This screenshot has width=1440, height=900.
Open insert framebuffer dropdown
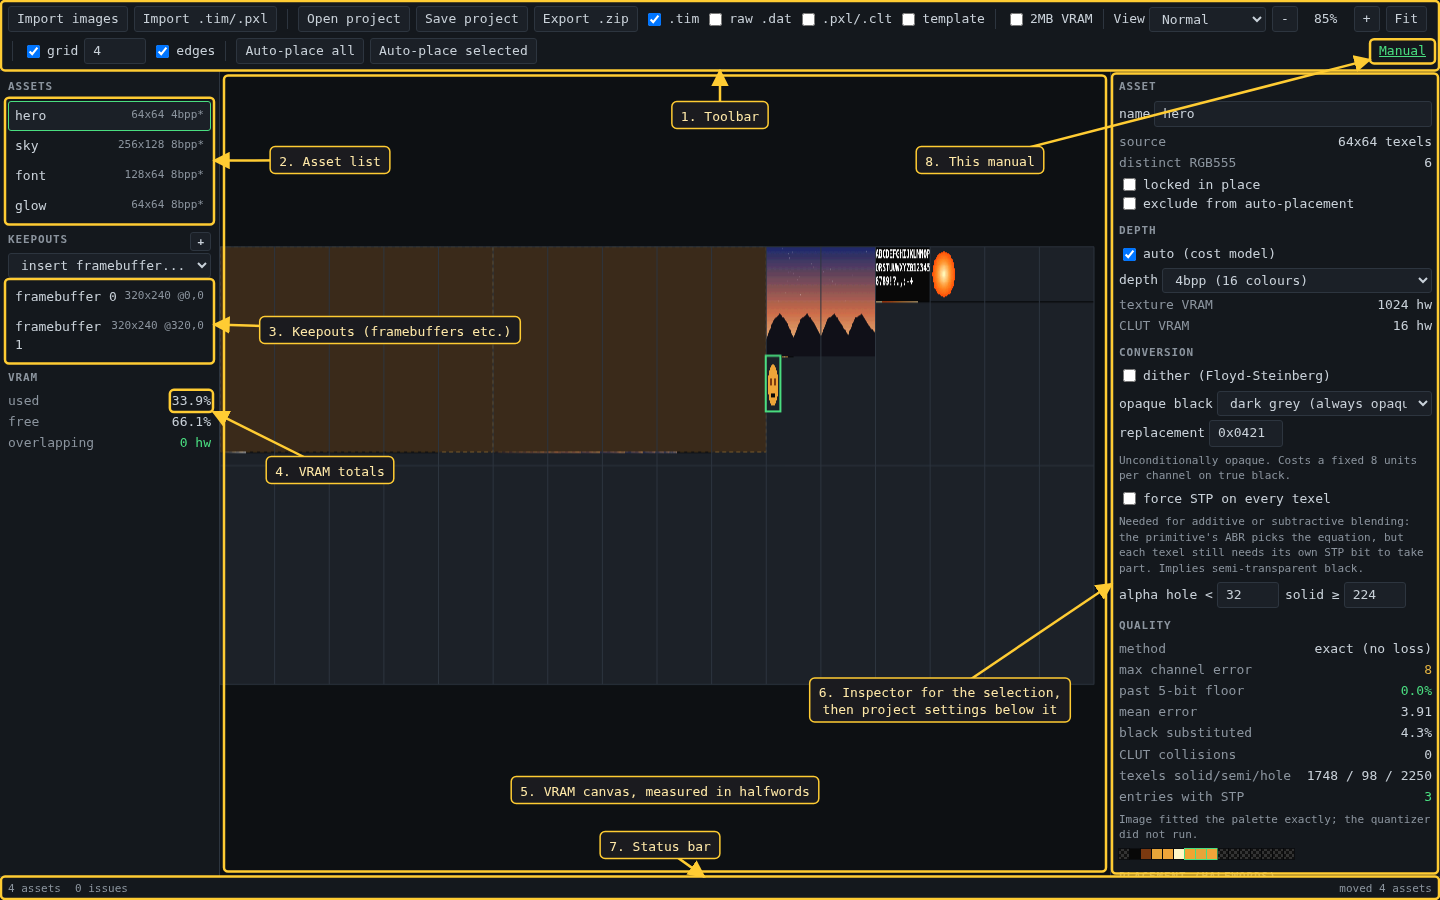[110, 265]
